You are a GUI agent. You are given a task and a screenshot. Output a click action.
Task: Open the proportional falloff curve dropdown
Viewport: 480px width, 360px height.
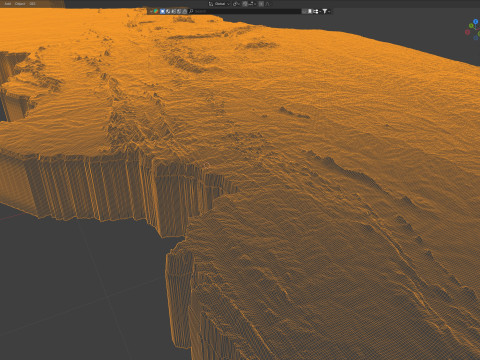coord(268,4)
